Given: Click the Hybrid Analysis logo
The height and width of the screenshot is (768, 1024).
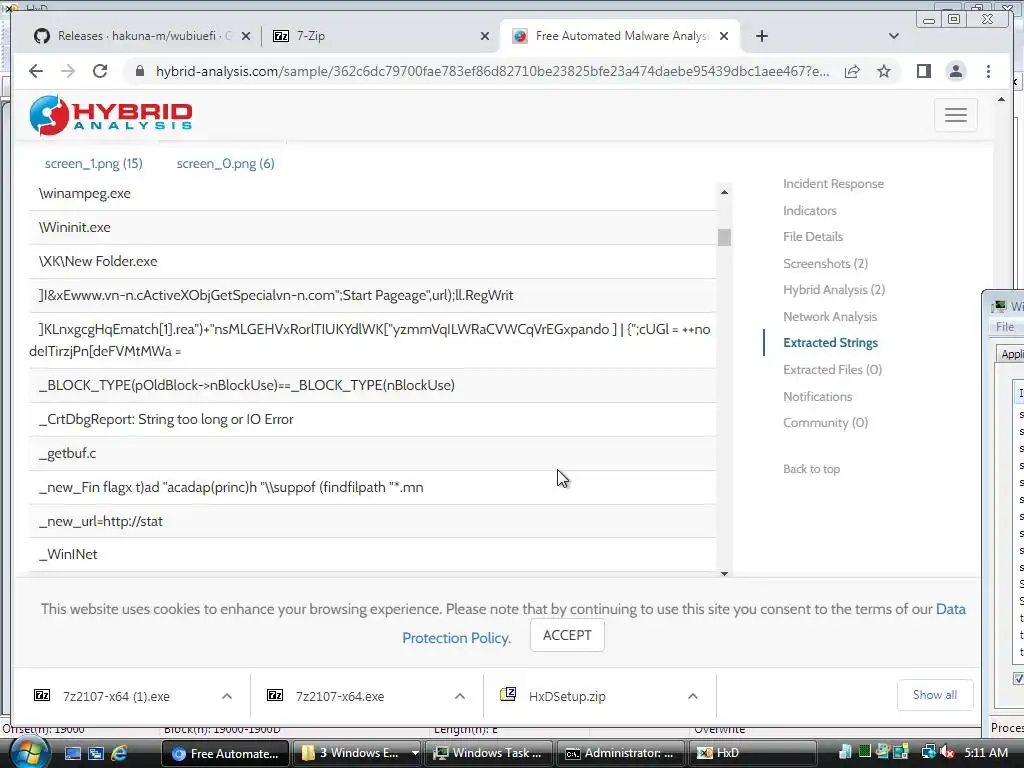Looking at the screenshot, I should [x=111, y=116].
